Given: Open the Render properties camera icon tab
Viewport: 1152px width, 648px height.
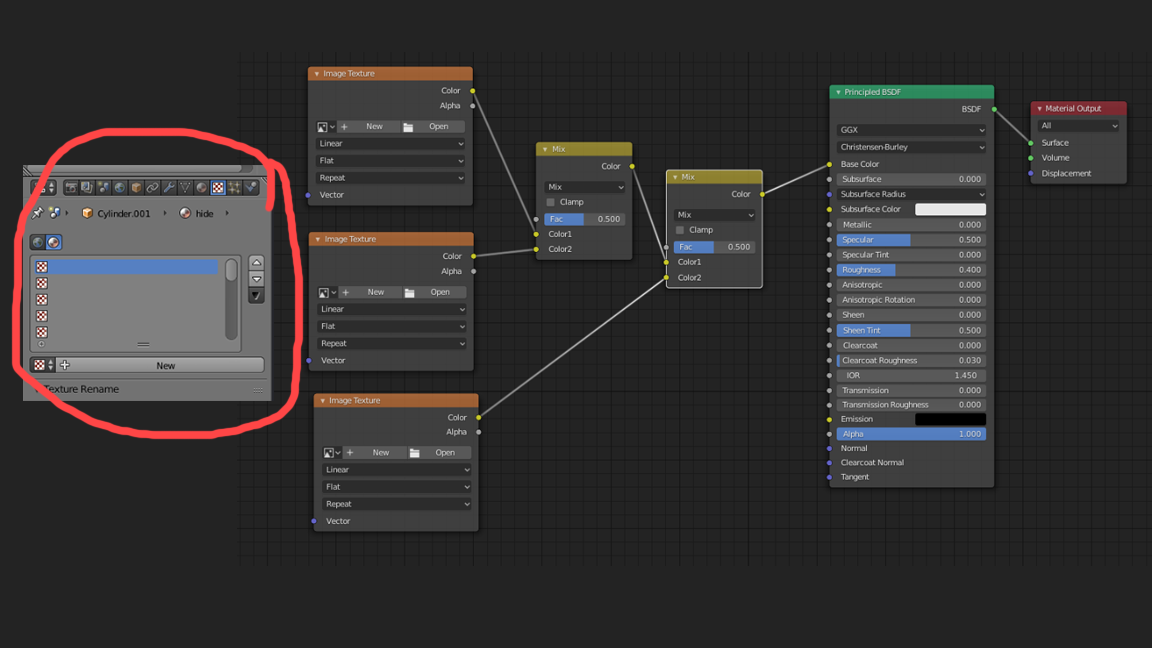Looking at the screenshot, I should [x=71, y=187].
